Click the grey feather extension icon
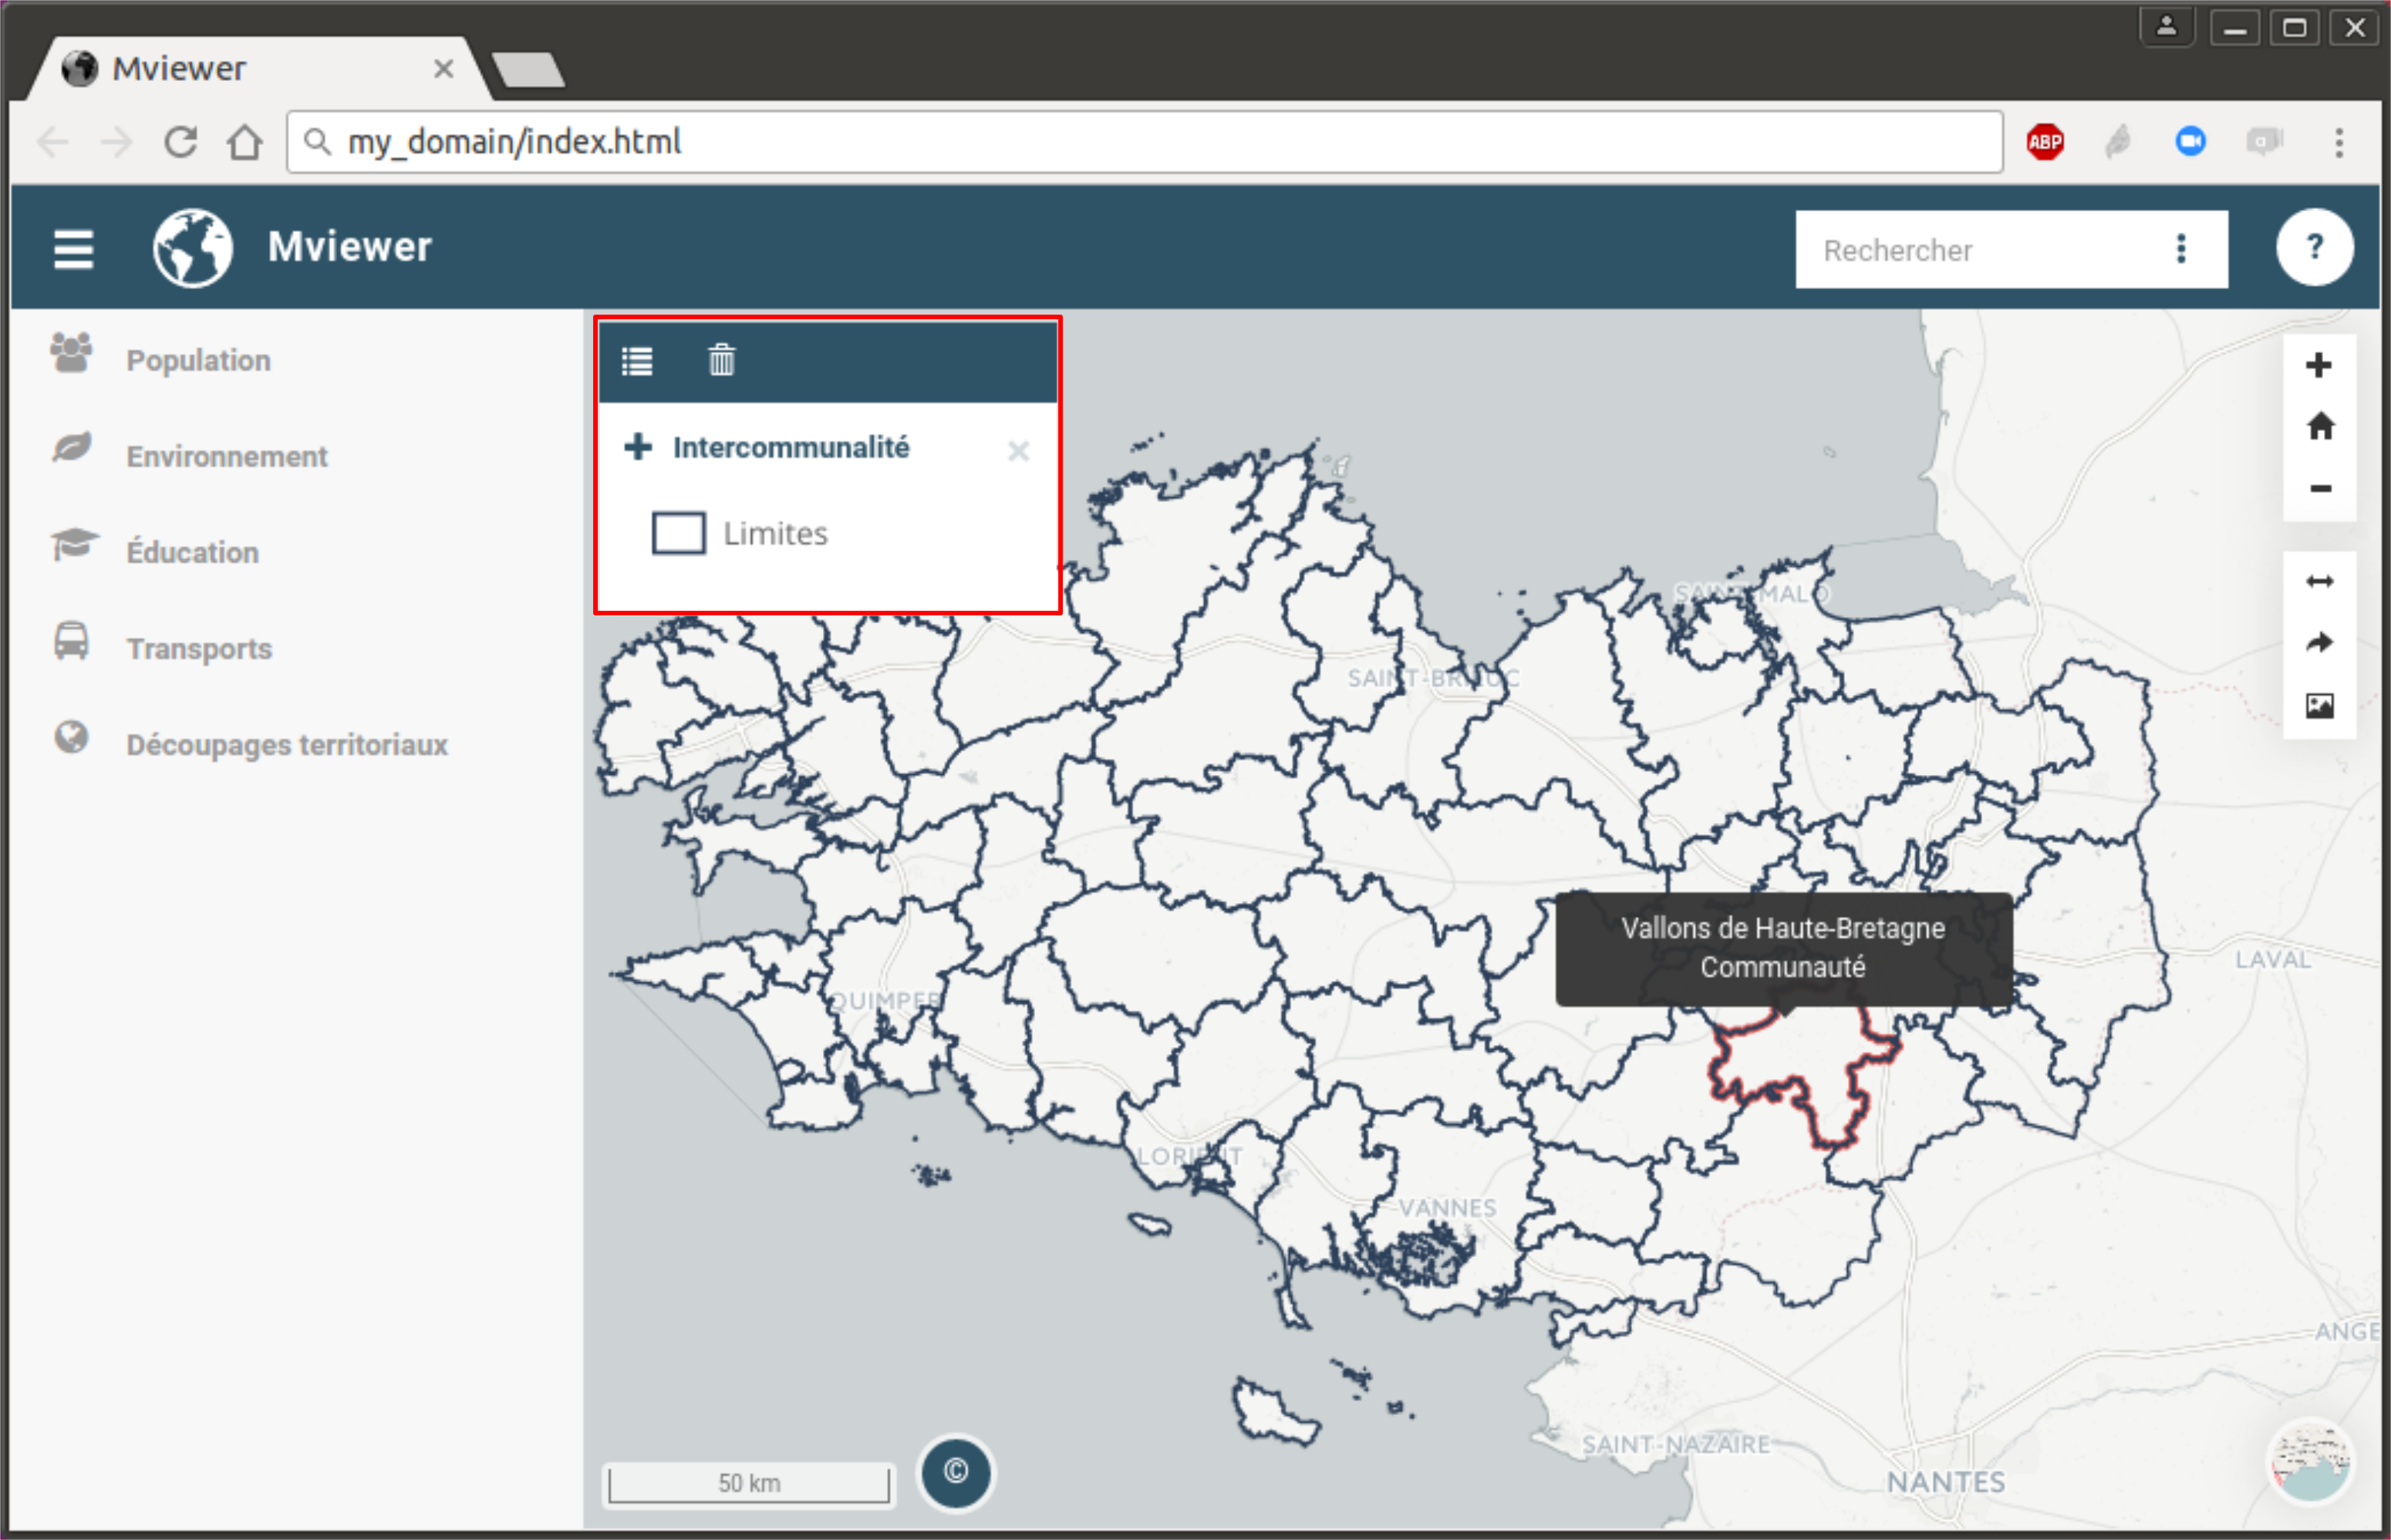 point(2118,142)
